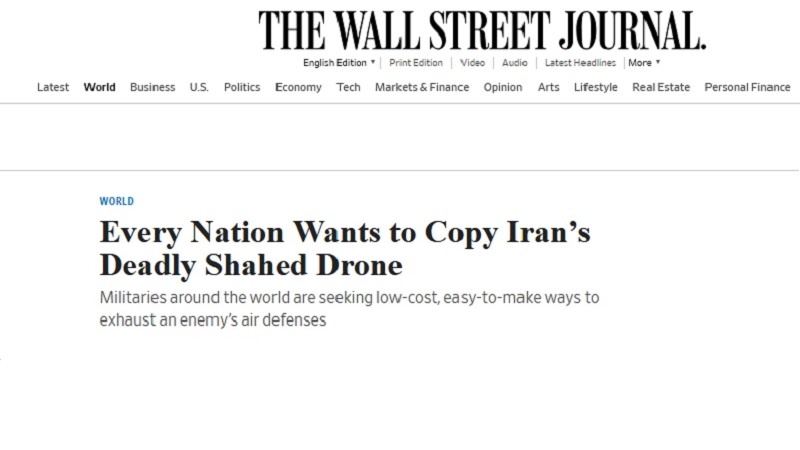800x450 pixels.
Task: Open the Arts section
Action: click(x=548, y=87)
